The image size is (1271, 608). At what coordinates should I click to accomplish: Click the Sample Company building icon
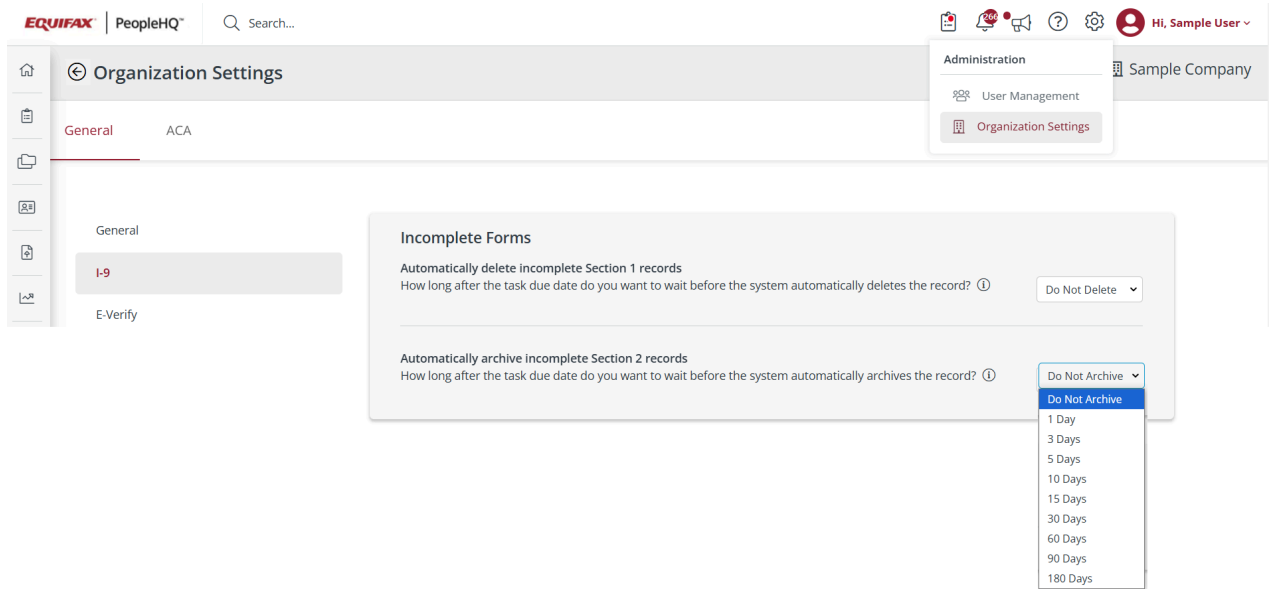click(1117, 69)
